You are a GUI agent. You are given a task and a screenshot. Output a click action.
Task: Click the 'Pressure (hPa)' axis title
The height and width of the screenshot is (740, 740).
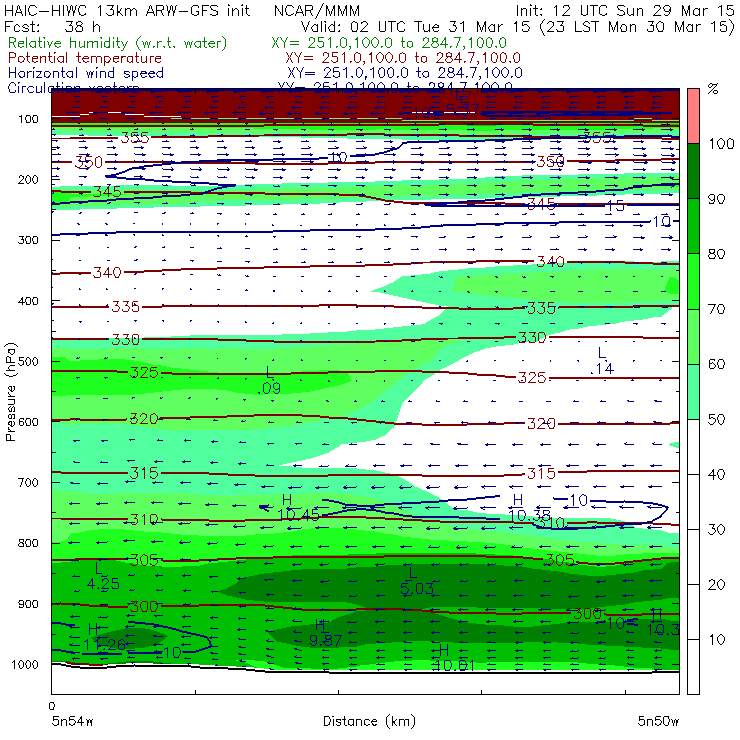pyautogui.click(x=10, y=392)
